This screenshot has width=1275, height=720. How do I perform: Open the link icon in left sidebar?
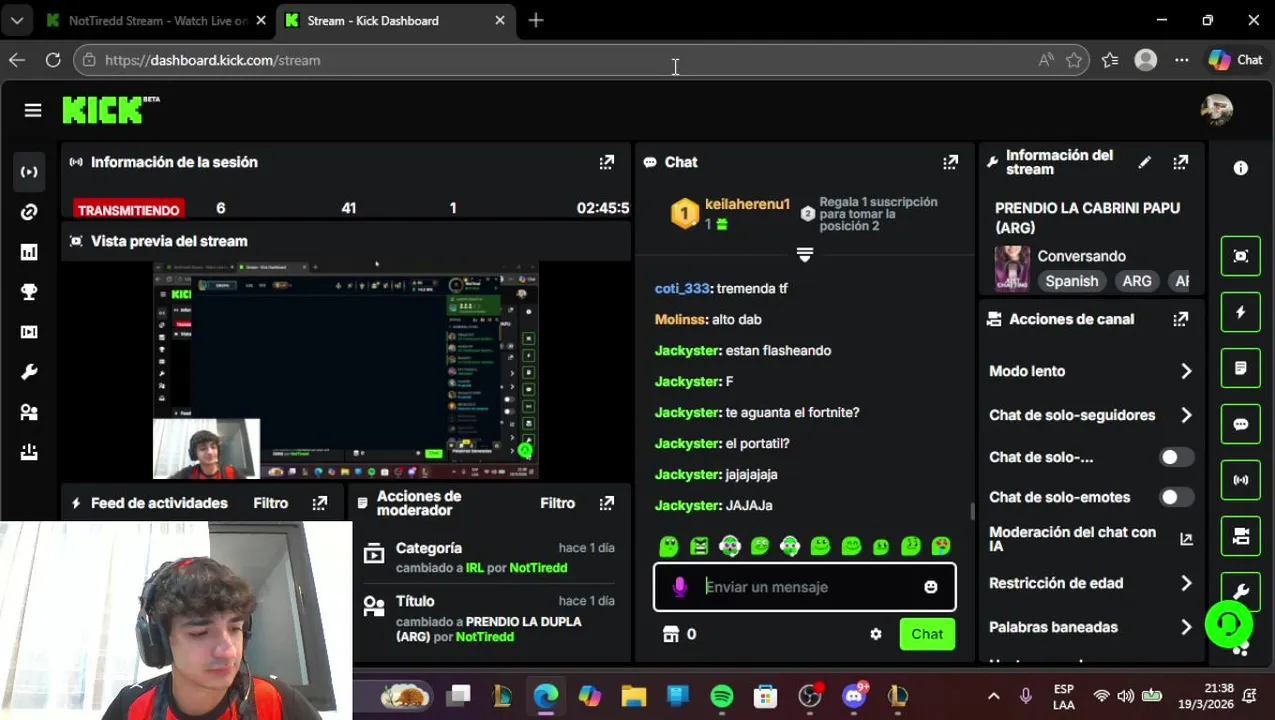tap(29, 212)
